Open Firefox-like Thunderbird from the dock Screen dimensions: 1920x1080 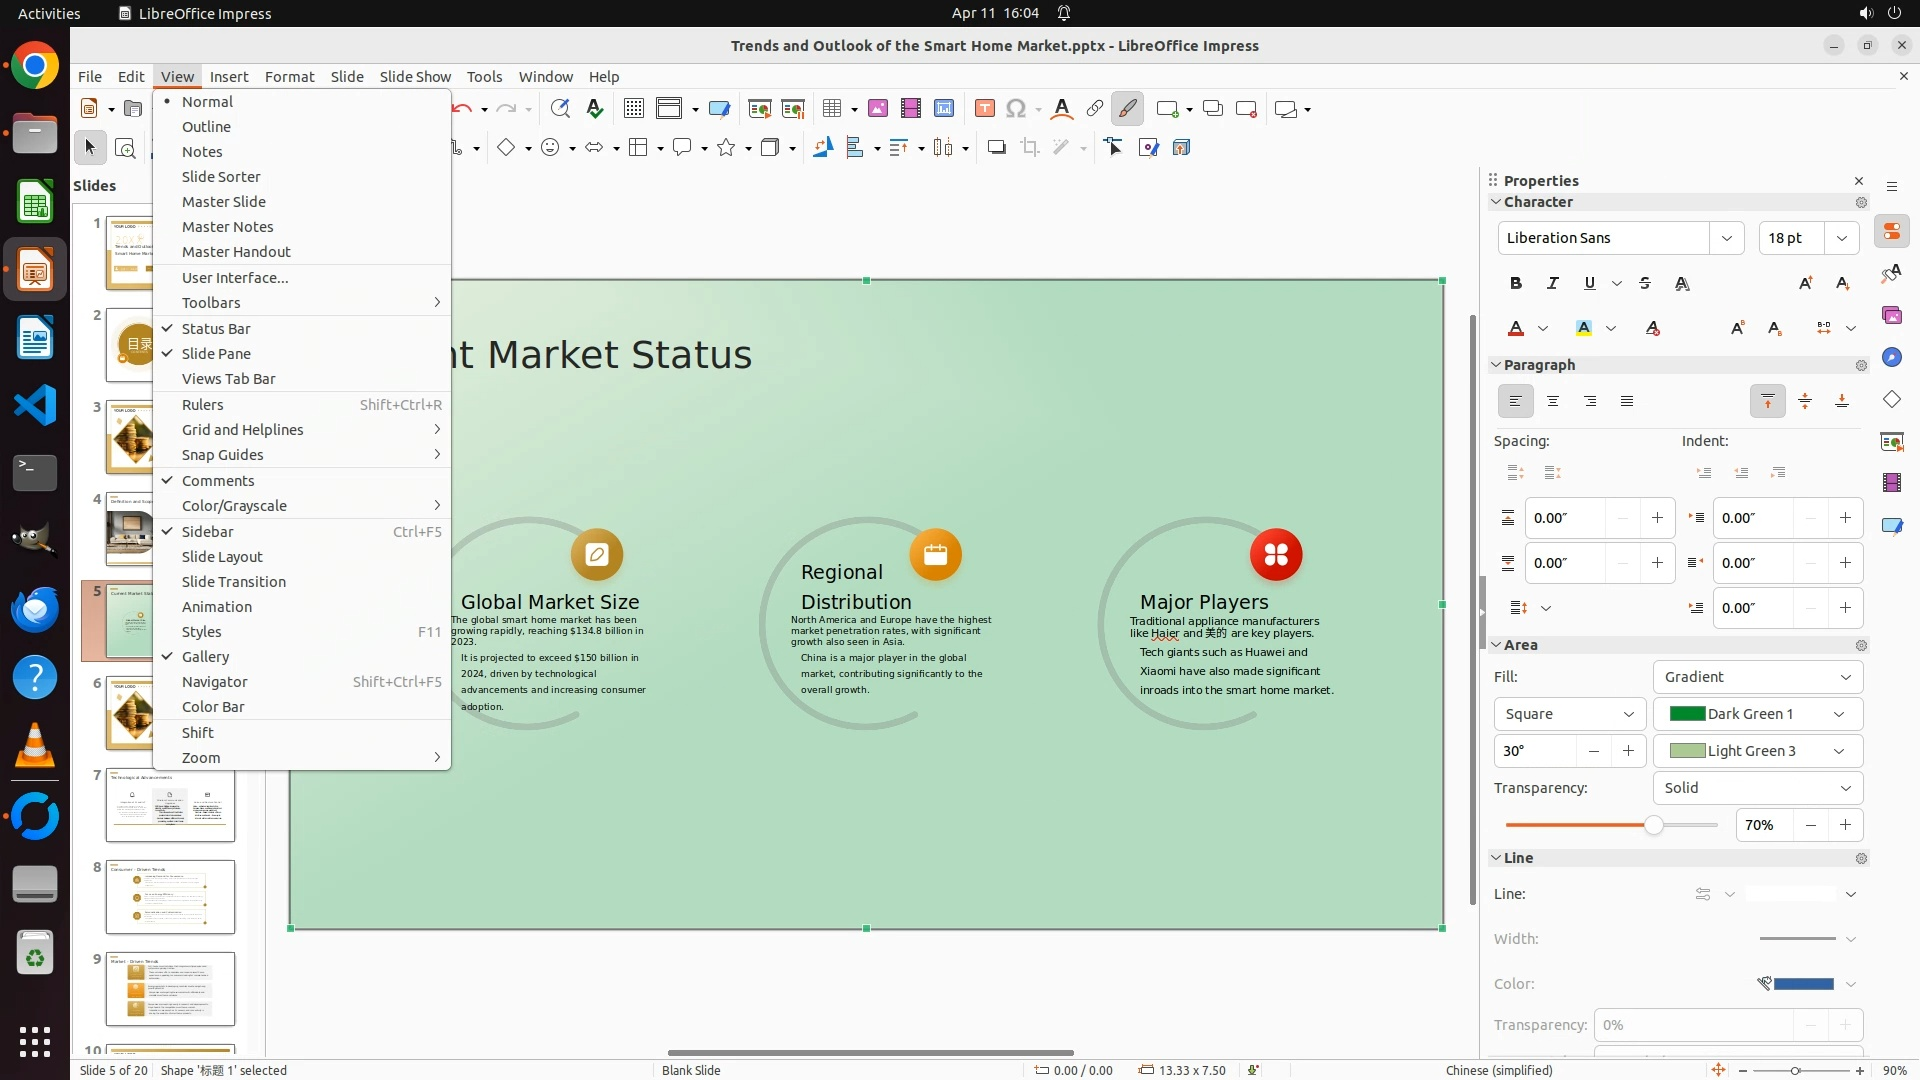coord(35,609)
